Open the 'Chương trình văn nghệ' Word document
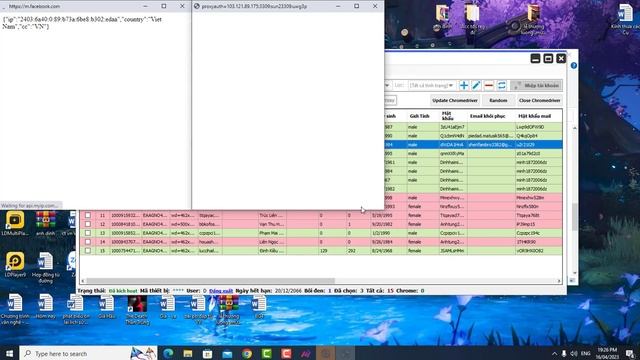 (x=15, y=310)
